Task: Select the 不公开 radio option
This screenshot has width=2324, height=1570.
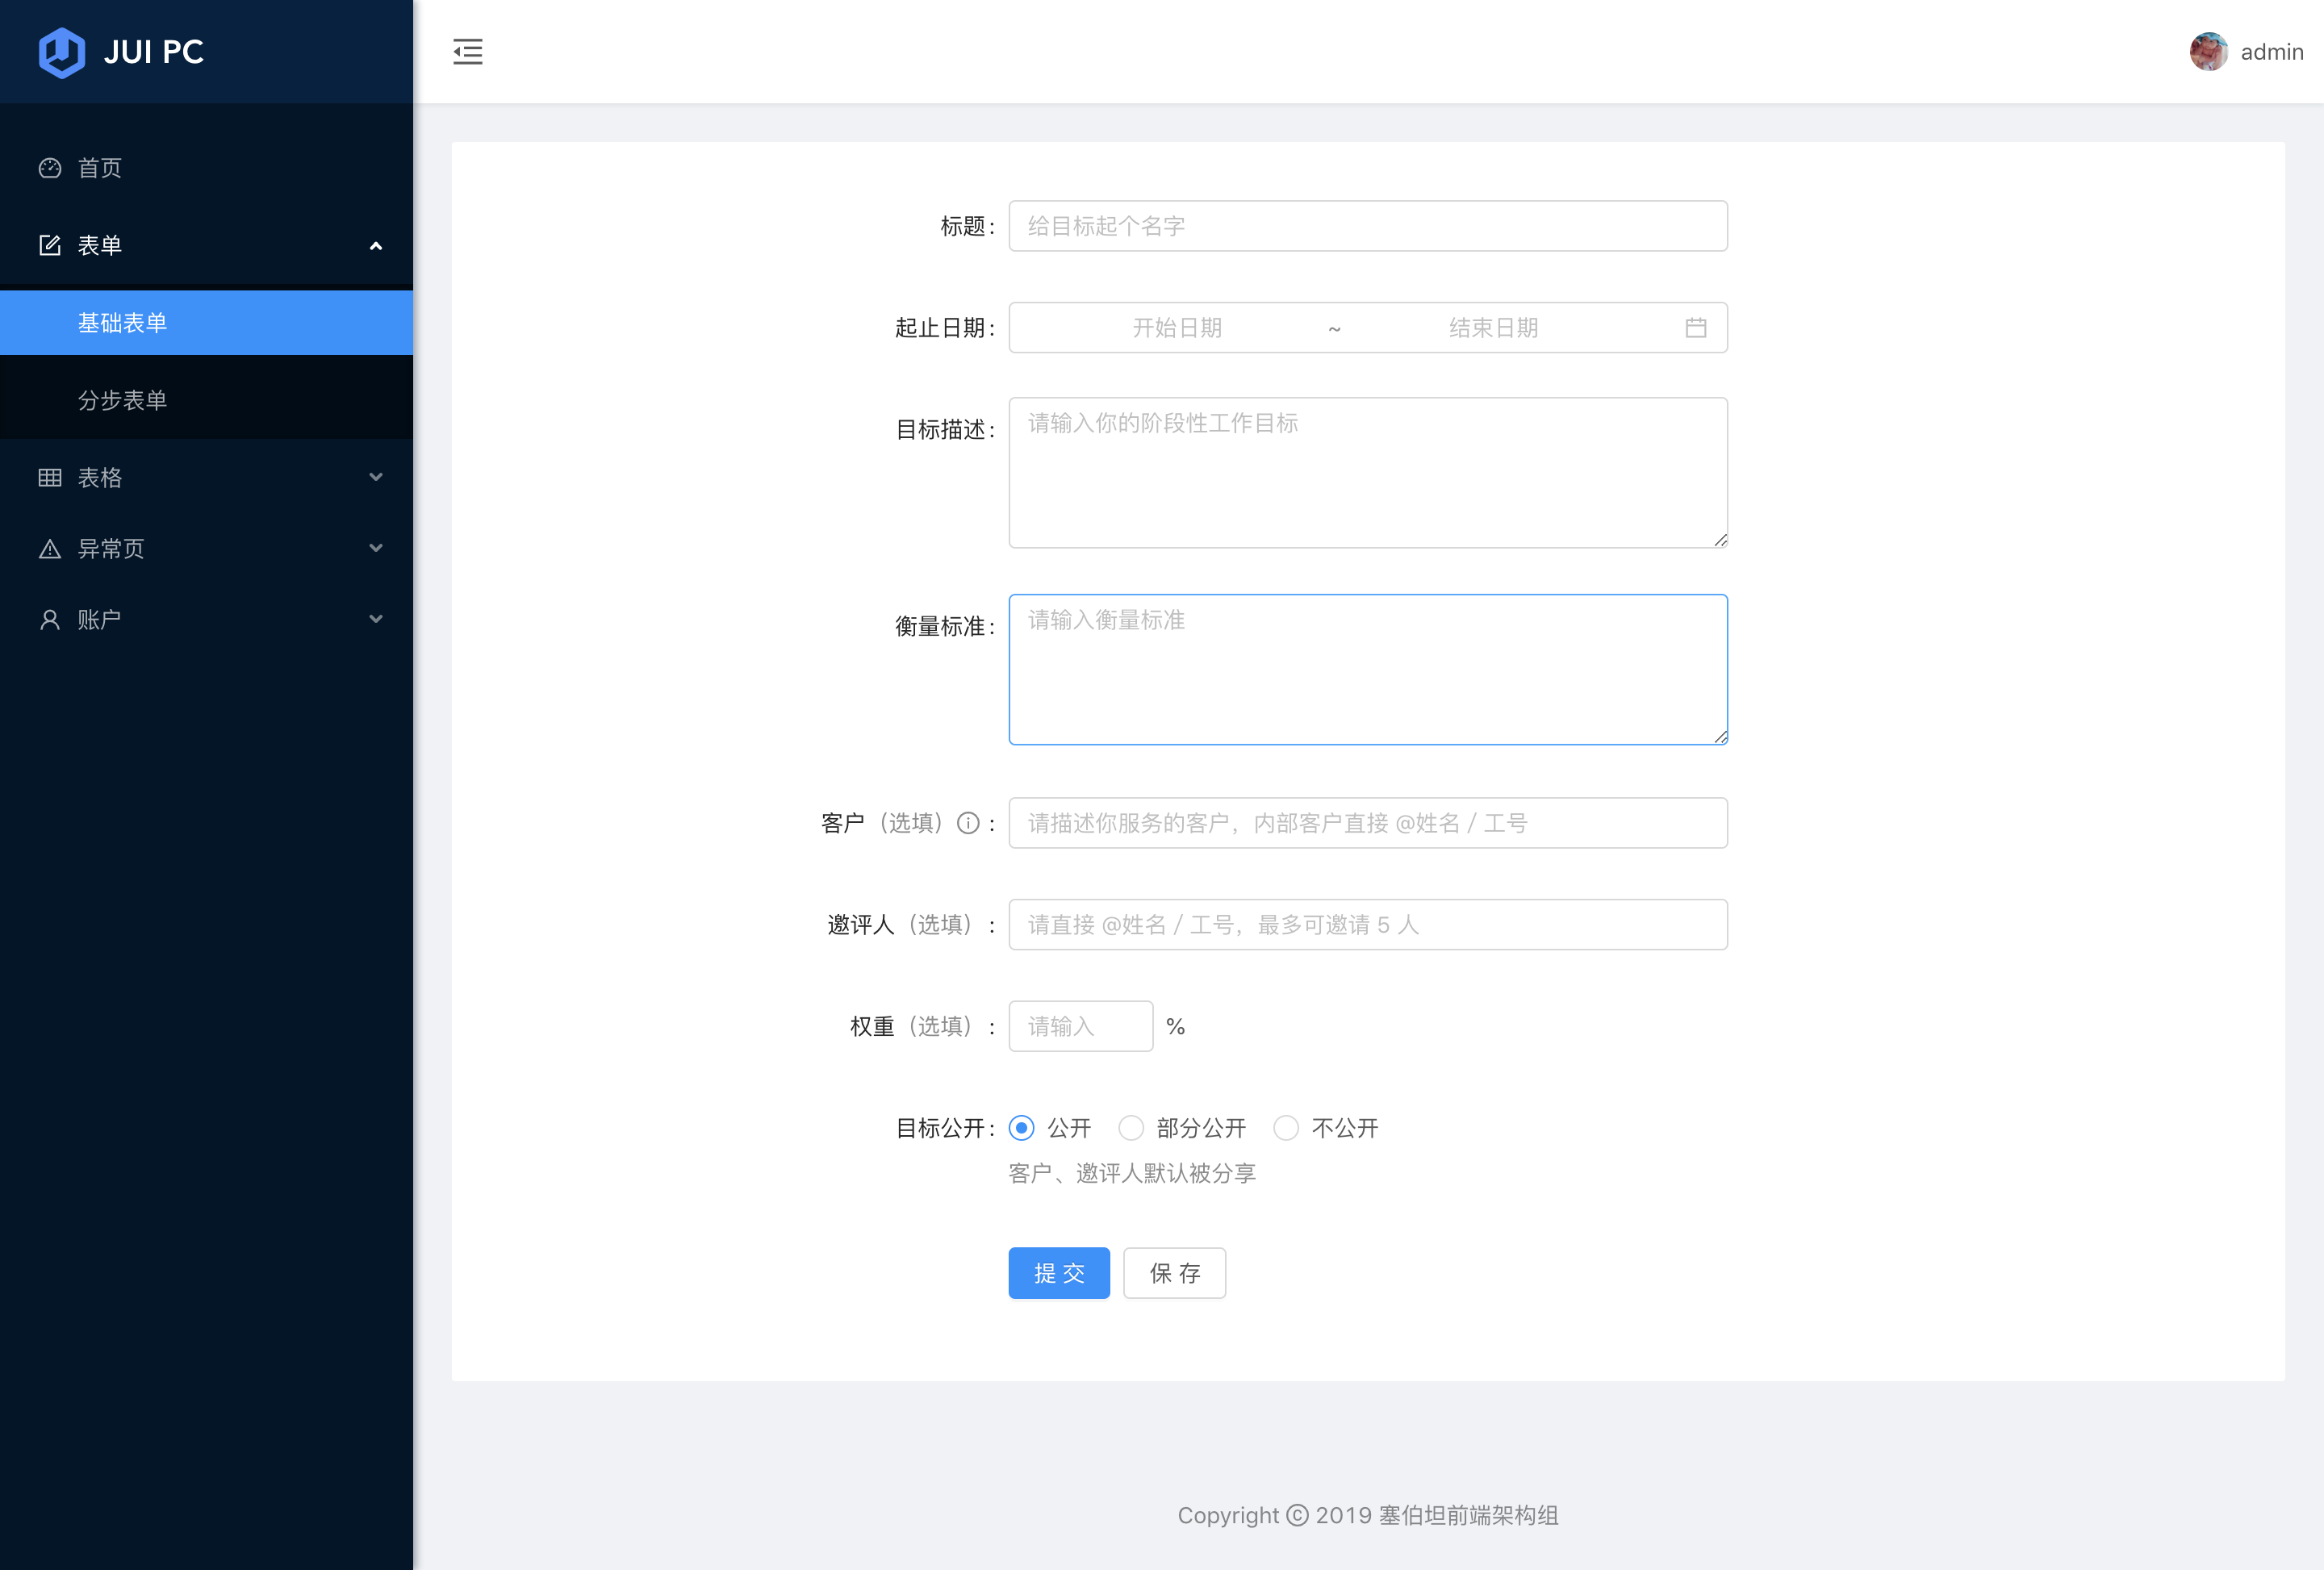Action: [x=1286, y=1129]
